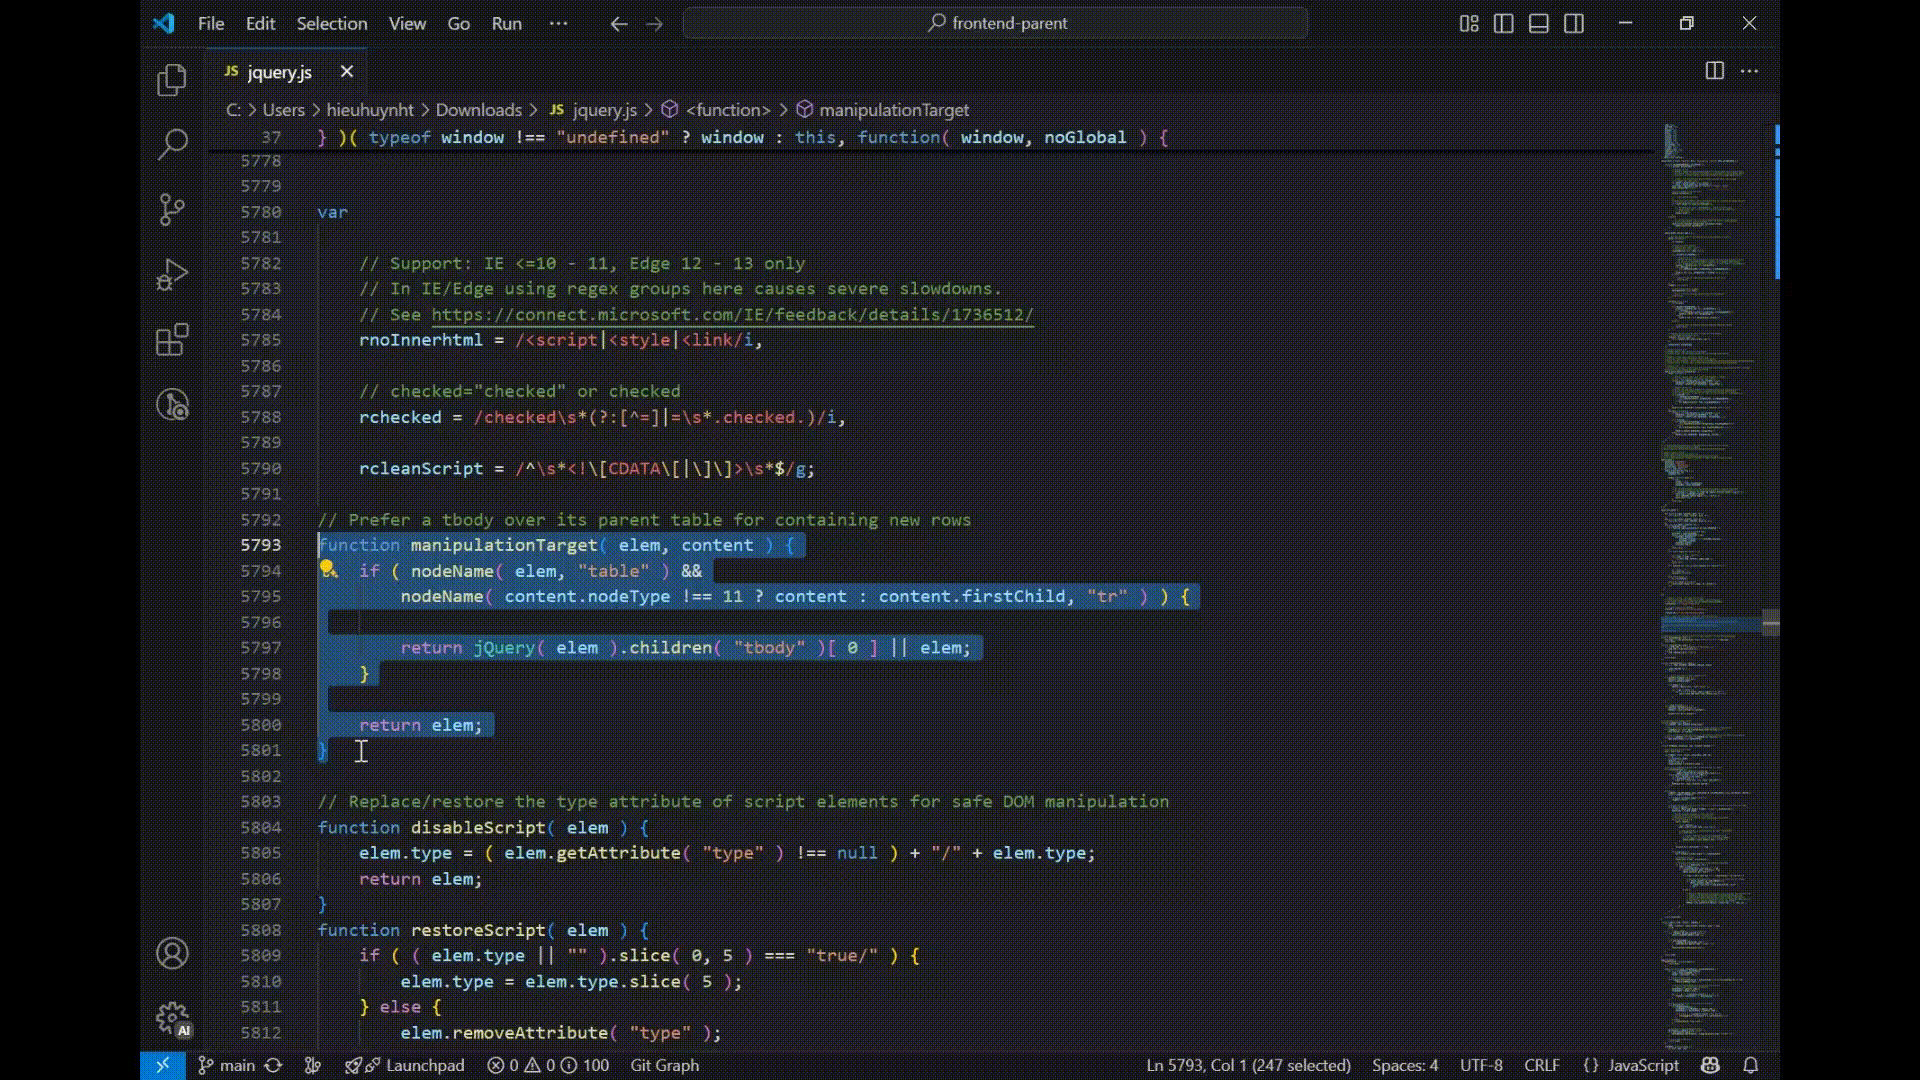Open the Extensions view
1920x1080 pixels.
coord(172,340)
